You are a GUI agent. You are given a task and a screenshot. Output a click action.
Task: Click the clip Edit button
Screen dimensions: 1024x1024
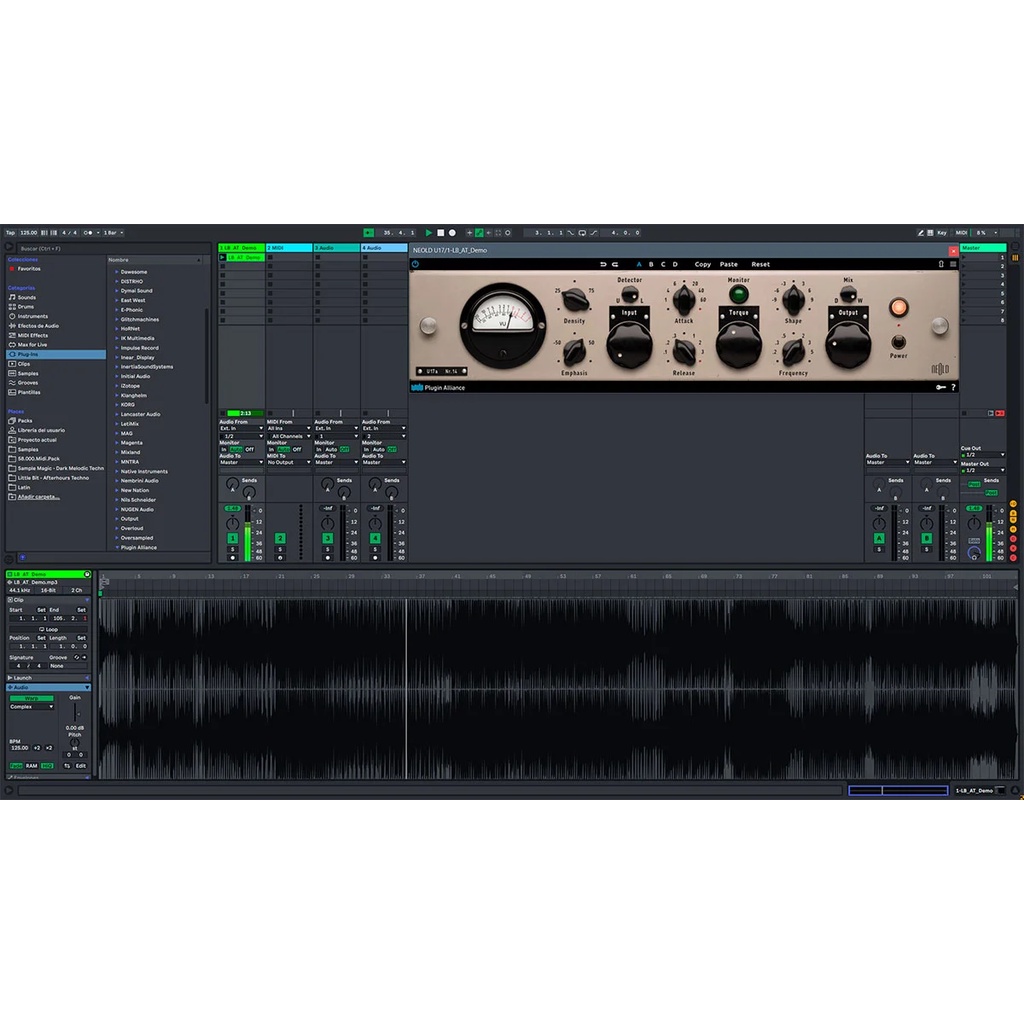(x=80, y=765)
